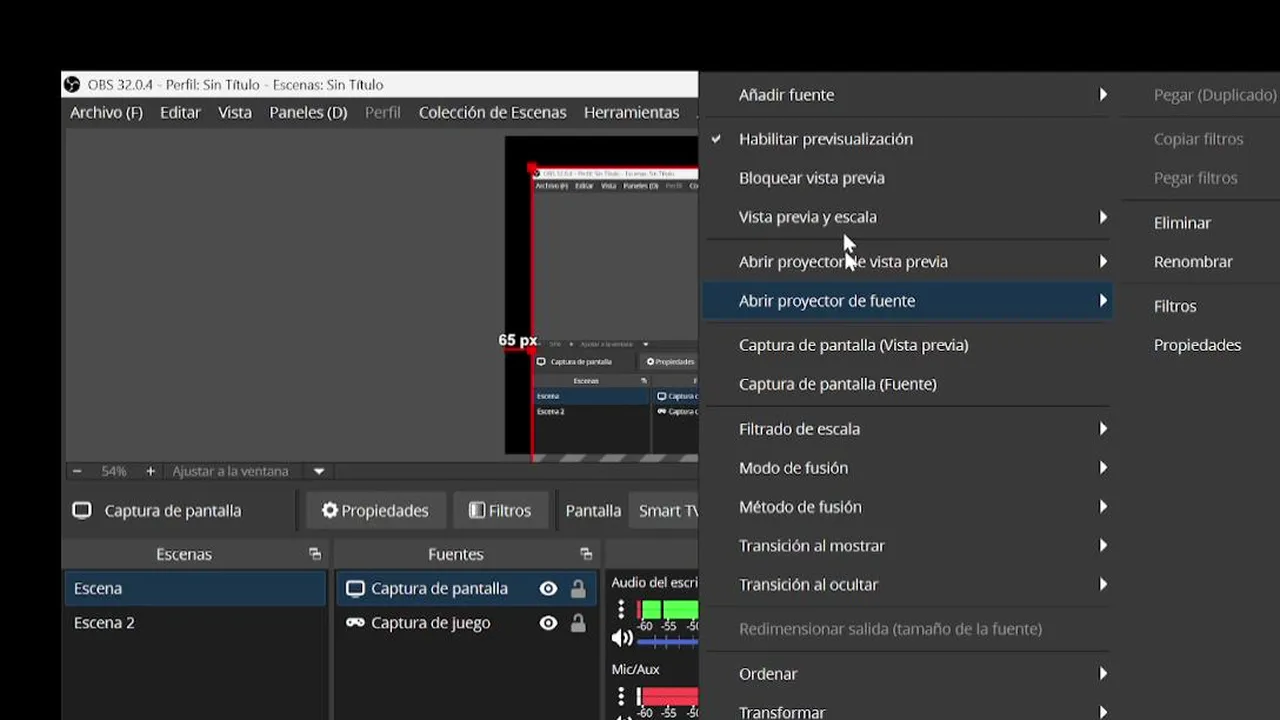The image size is (1280, 720).
Task: Open Perfil menu
Action: click(383, 113)
